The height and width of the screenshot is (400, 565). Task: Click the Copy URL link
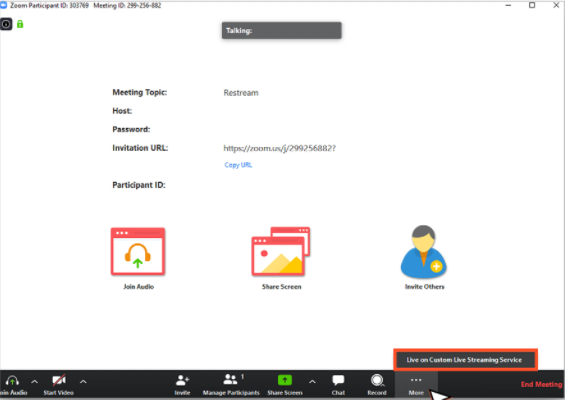238,165
